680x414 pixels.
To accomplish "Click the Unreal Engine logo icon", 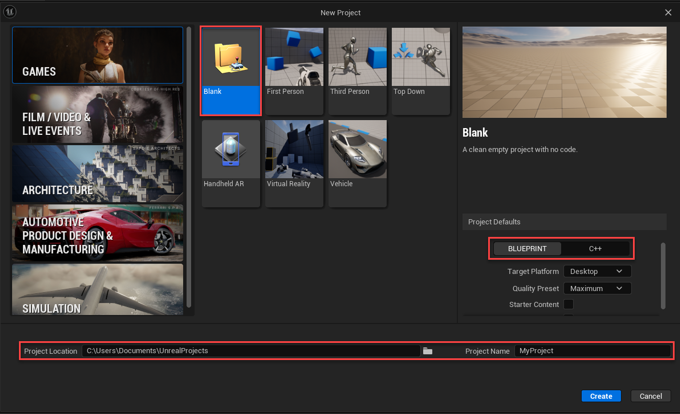I will 11,12.
